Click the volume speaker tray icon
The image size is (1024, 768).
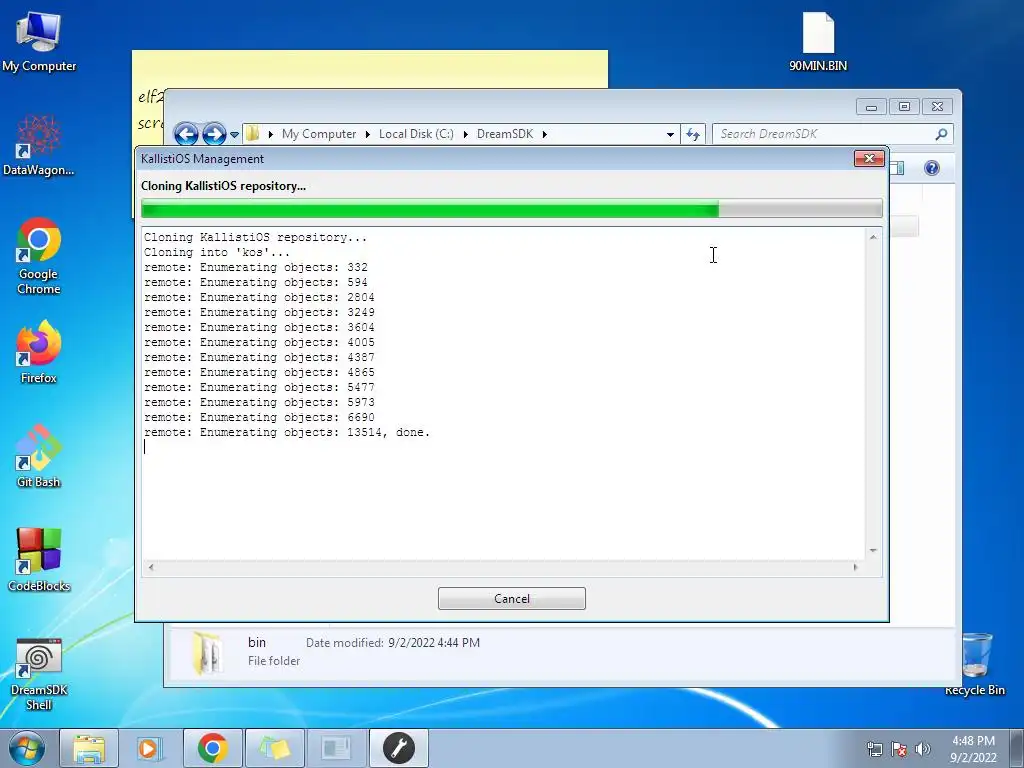[x=923, y=749]
